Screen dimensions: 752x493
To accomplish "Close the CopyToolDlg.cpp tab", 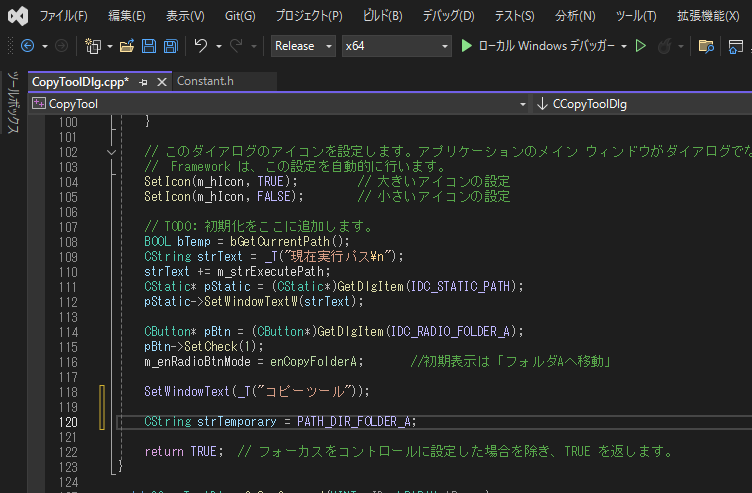I will coord(160,82).
